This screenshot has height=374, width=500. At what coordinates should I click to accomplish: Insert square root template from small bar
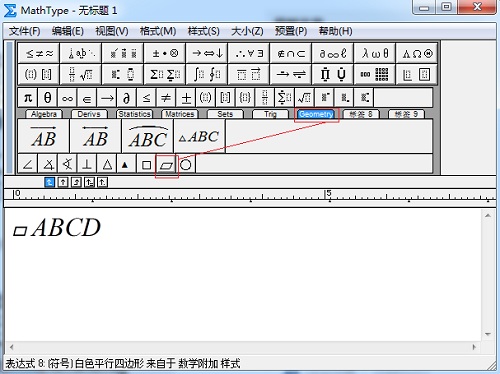click(x=304, y=98)
